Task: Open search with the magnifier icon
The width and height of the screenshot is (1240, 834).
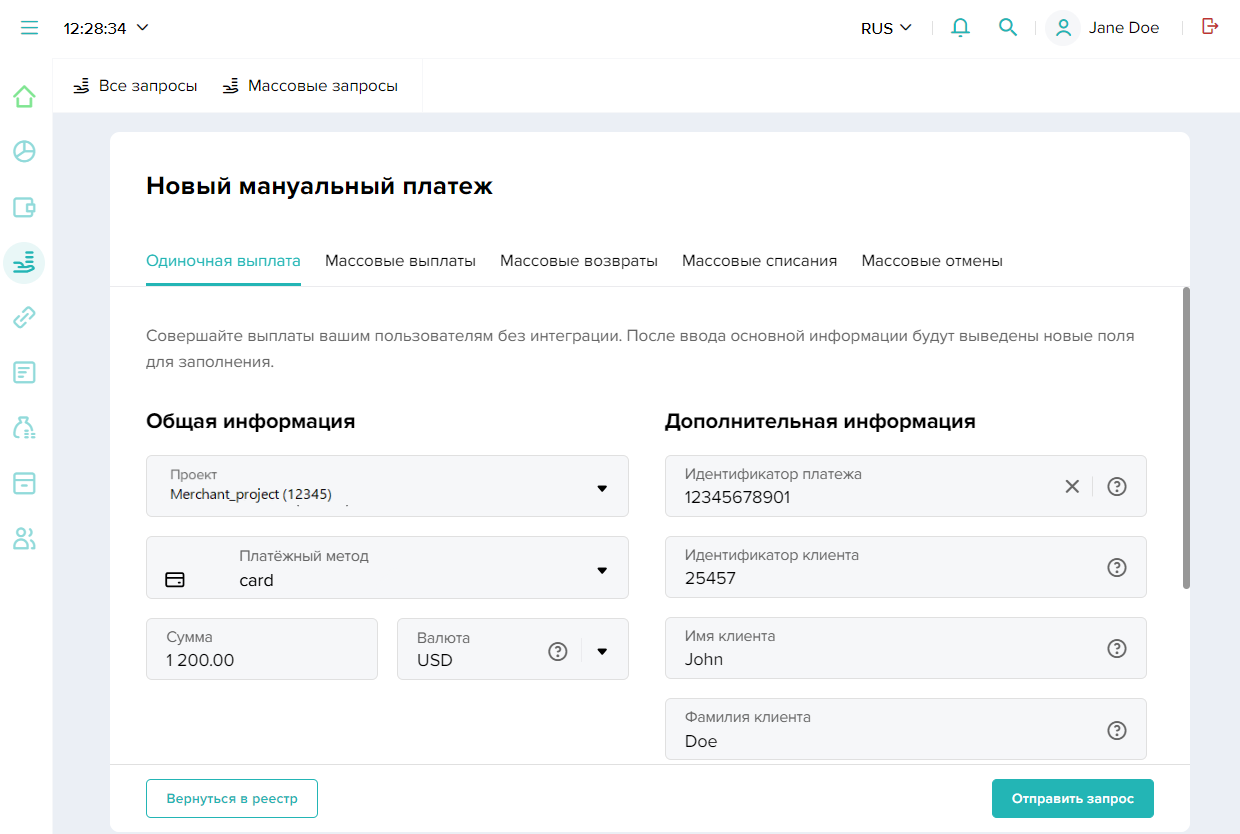Action: click(x=1008, y=28)
